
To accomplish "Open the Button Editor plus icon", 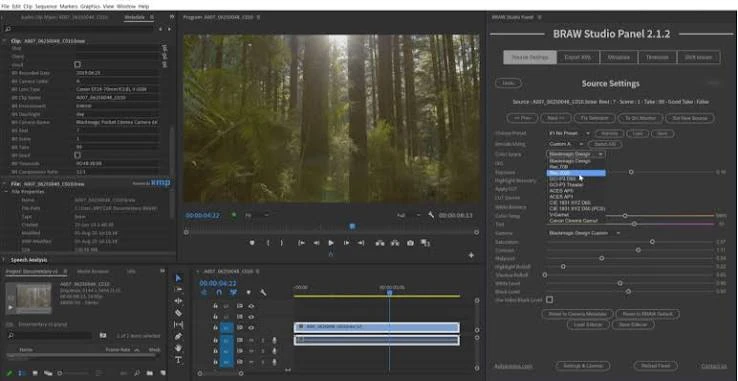I will click(x=471, y=255).
